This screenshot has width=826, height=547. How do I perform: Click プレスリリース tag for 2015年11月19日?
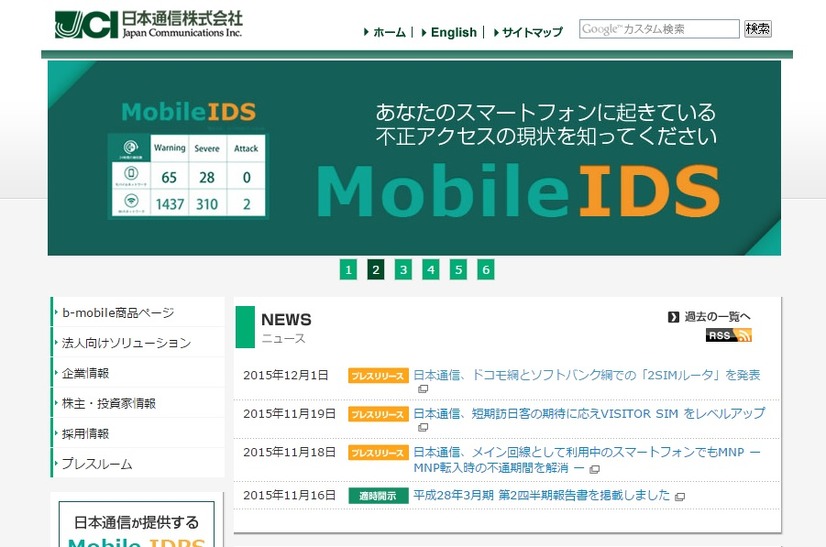(x=378, y=414)
